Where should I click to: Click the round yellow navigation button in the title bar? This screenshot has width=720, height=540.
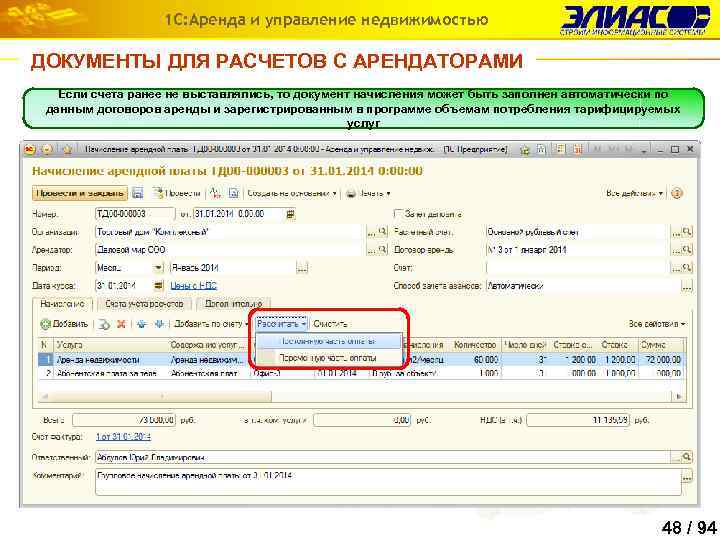[47, 149]
